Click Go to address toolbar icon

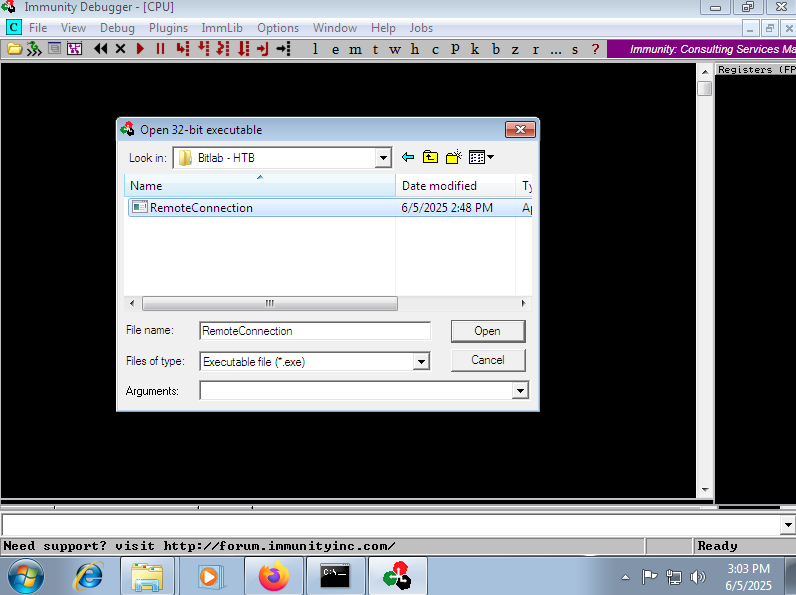[x=283, y=49]
